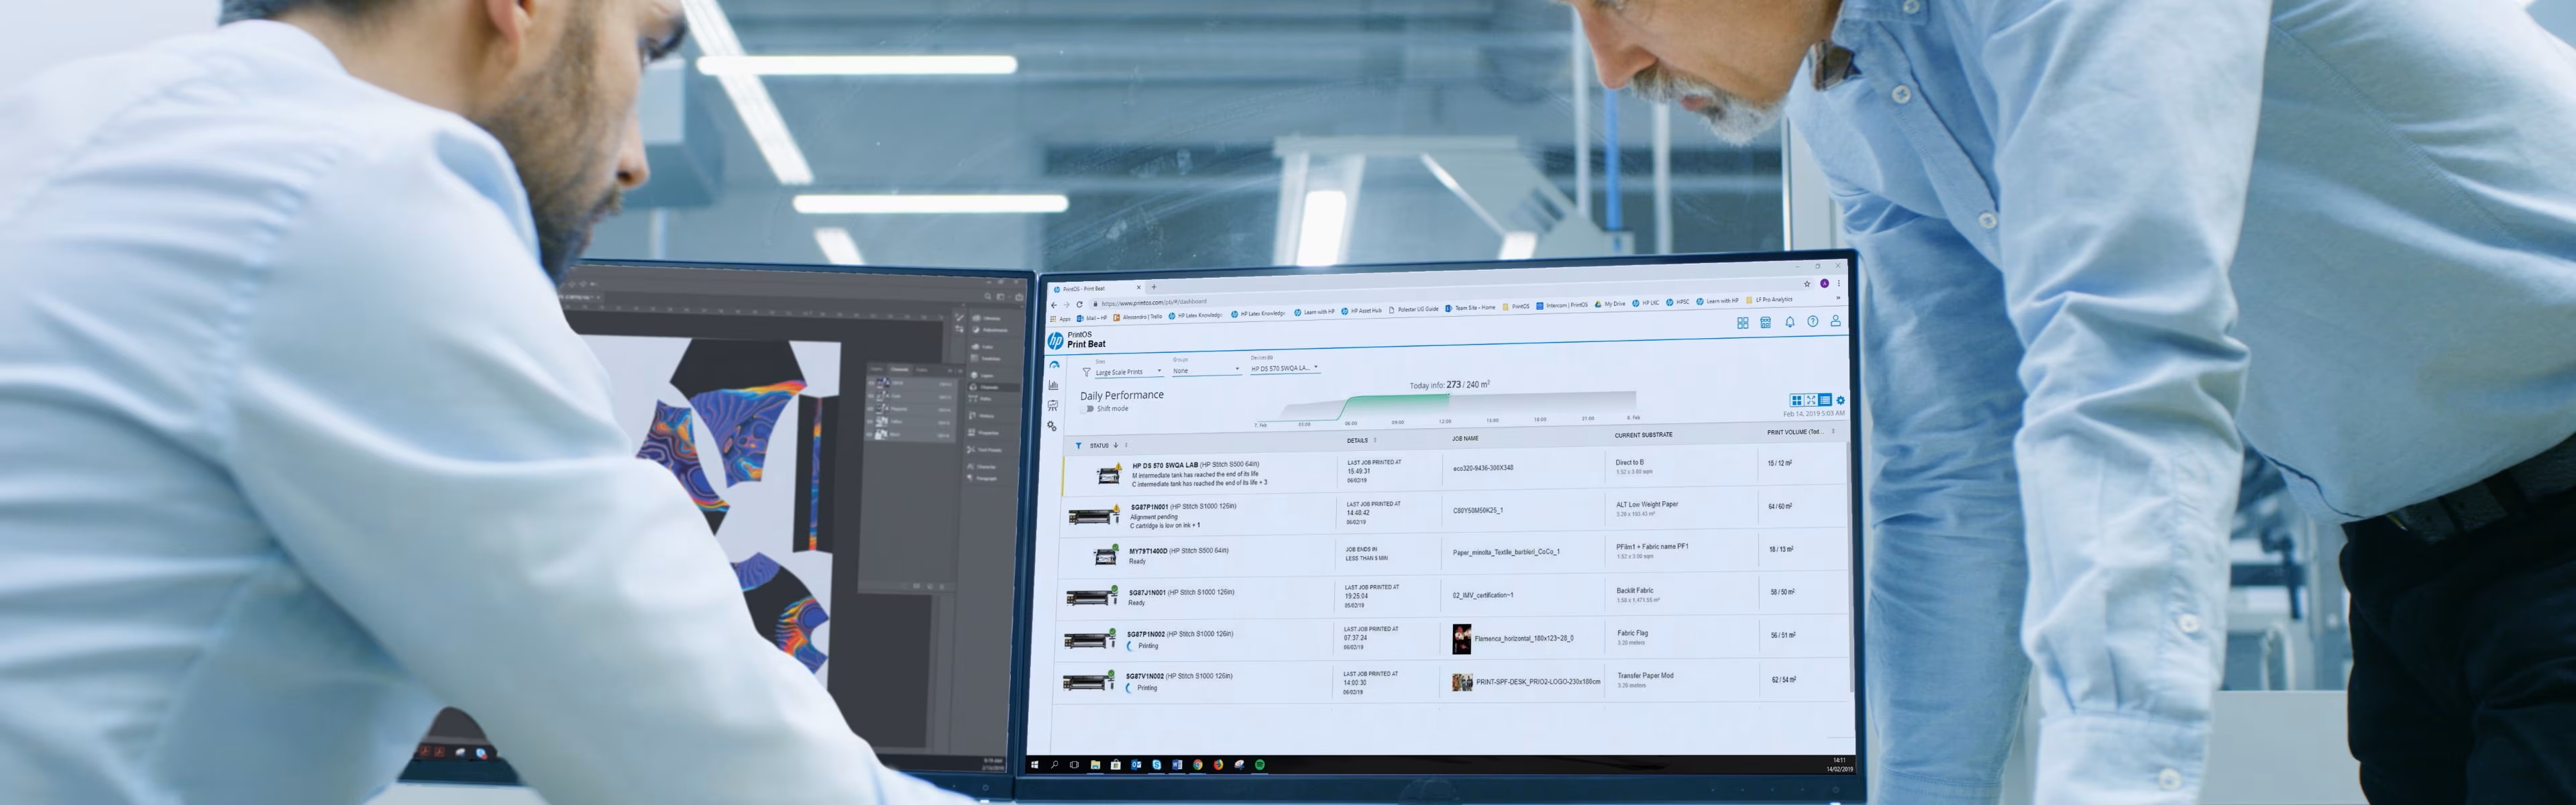Open the Apps bookmark
The image size is (2576, 805).
[1060, 319]
